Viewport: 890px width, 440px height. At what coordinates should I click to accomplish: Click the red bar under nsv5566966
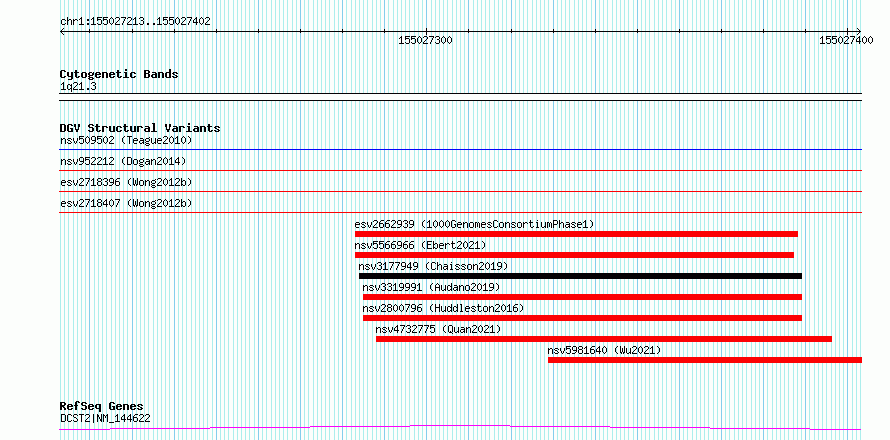click(574, 255)
